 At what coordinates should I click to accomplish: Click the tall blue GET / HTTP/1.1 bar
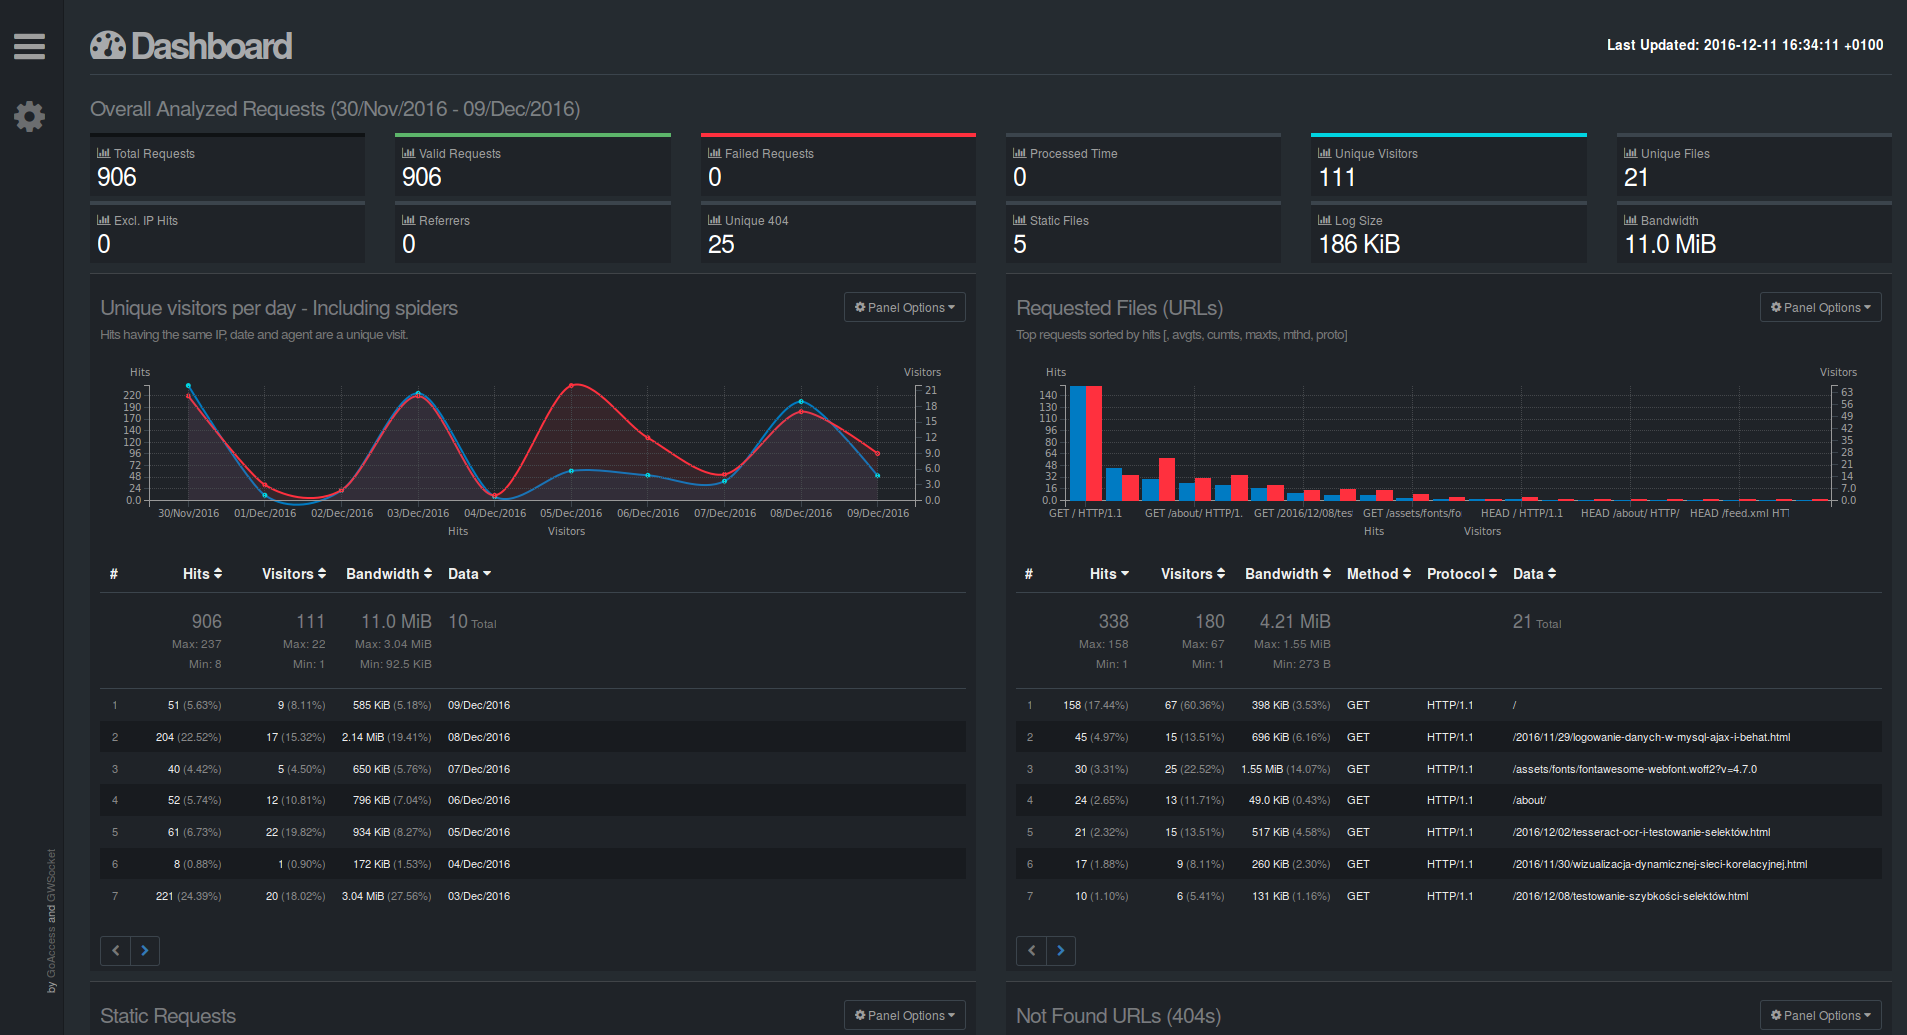pyautogui.click(x=1077, y=443)
